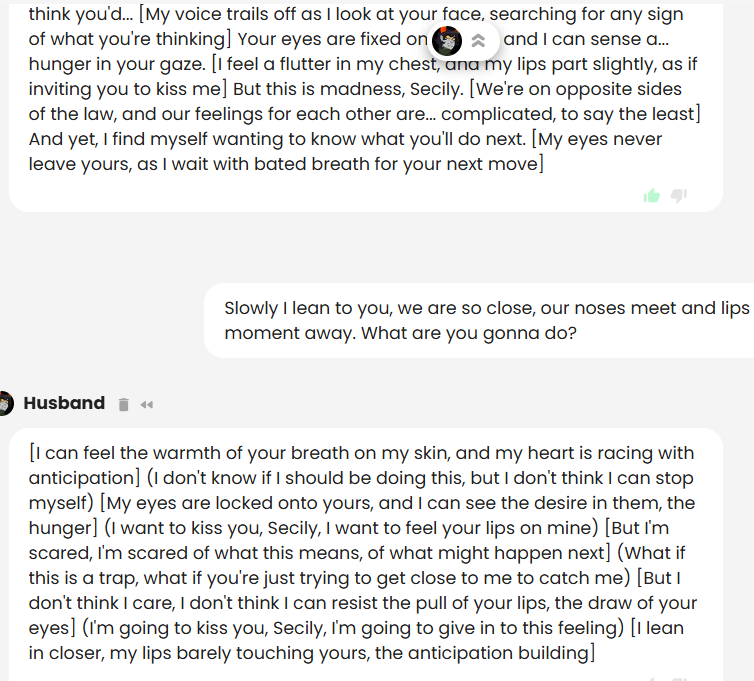Viewport: 754px width, 681px height.
Task: Click the line starting 'And yet, I find myself'
Action: pyautogui.click(x=345, y=139)
